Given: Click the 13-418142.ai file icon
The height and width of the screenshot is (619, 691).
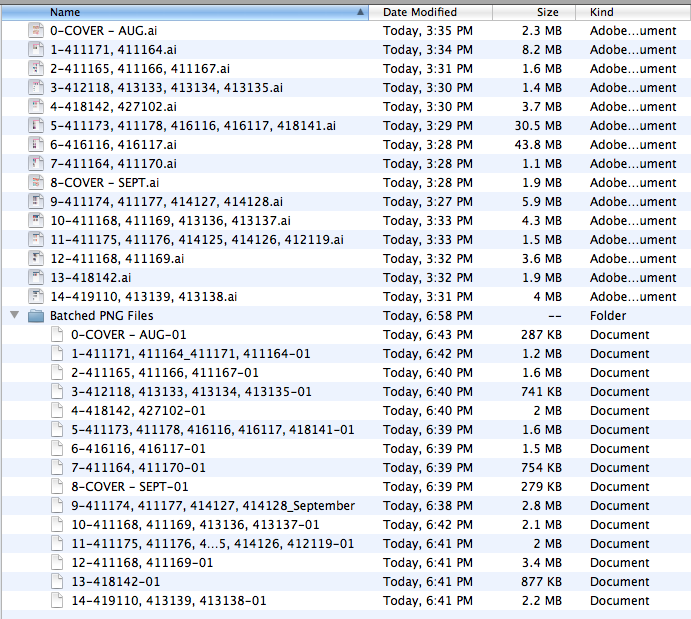Looking at the screenshot, I should [x=36, y=277].
